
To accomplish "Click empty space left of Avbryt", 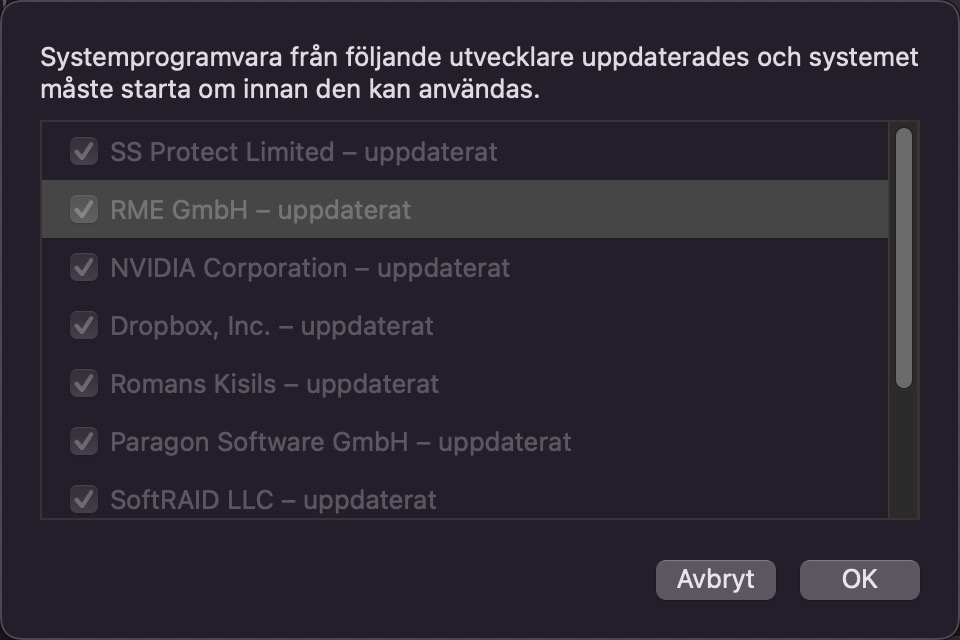I will click(350, 579).
